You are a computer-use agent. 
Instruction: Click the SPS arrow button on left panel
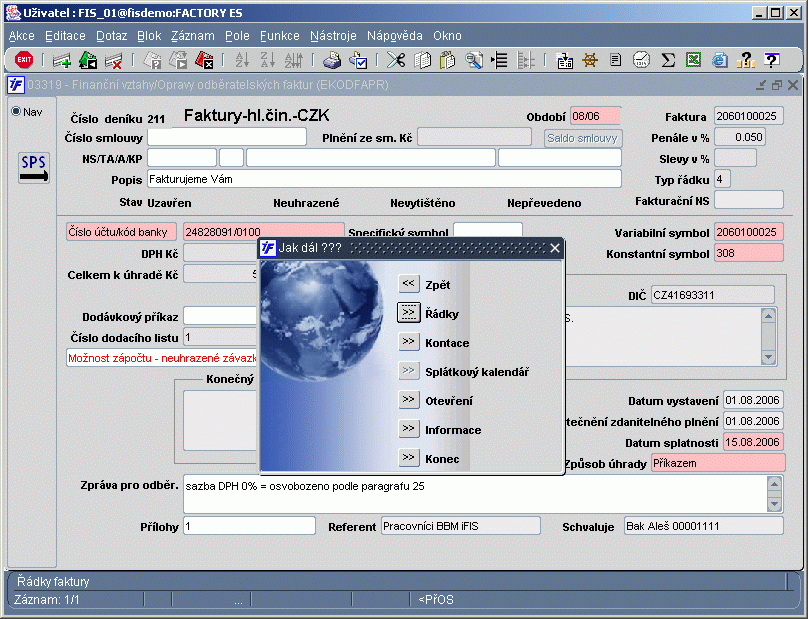(33, 168)
